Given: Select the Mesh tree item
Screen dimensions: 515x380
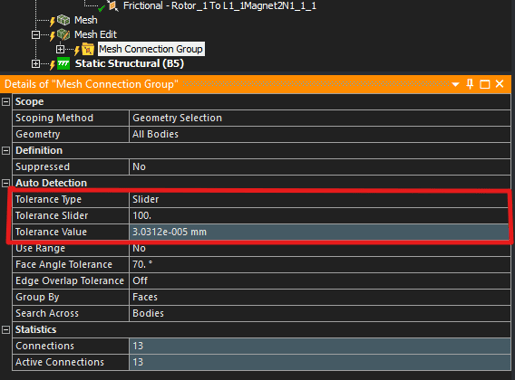Looking at the screenshot, I should click(x=86, y=20).
